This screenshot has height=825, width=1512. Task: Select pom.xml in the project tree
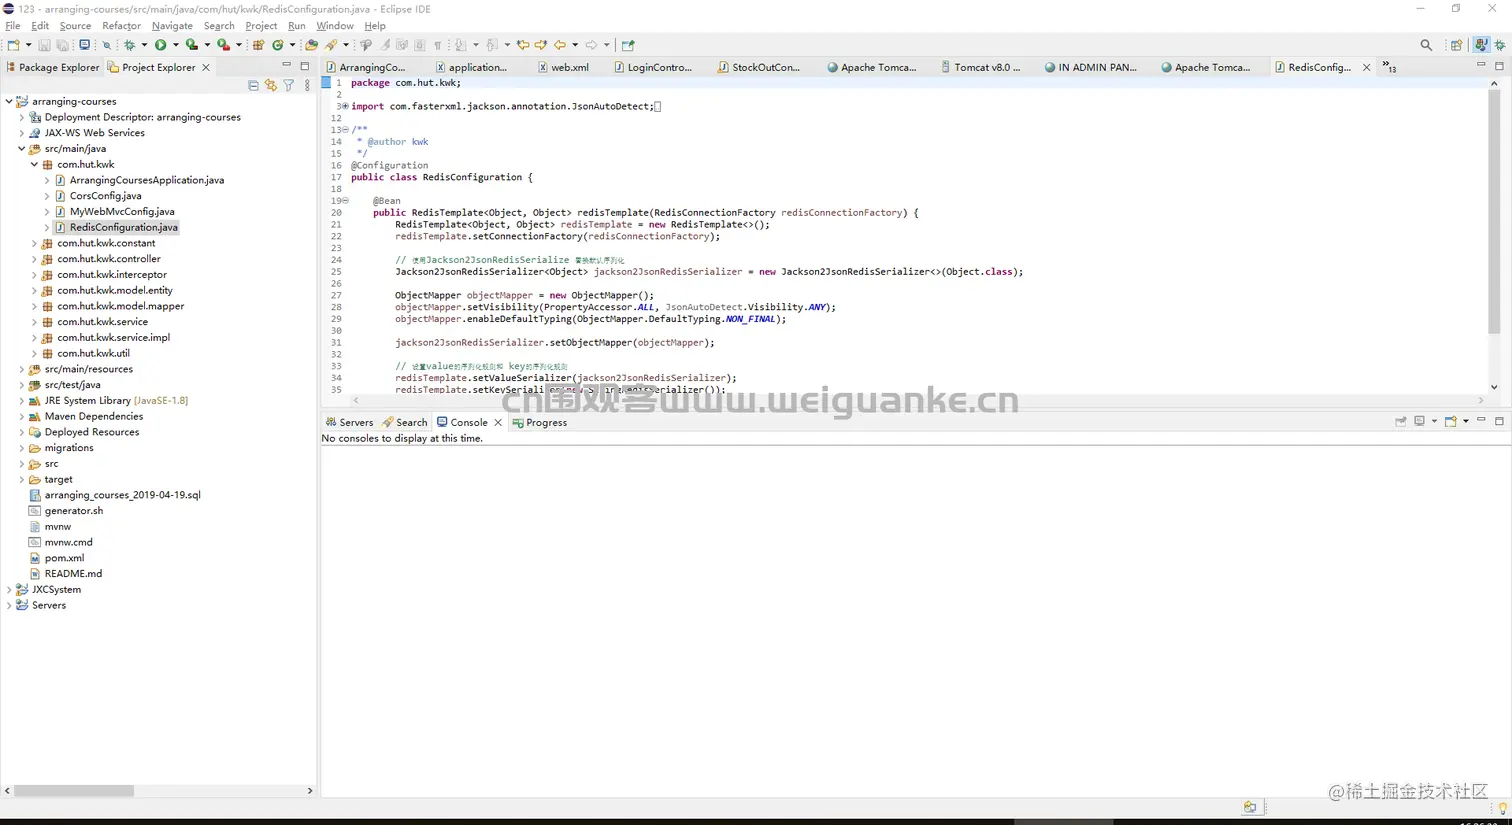click(64, 558)
